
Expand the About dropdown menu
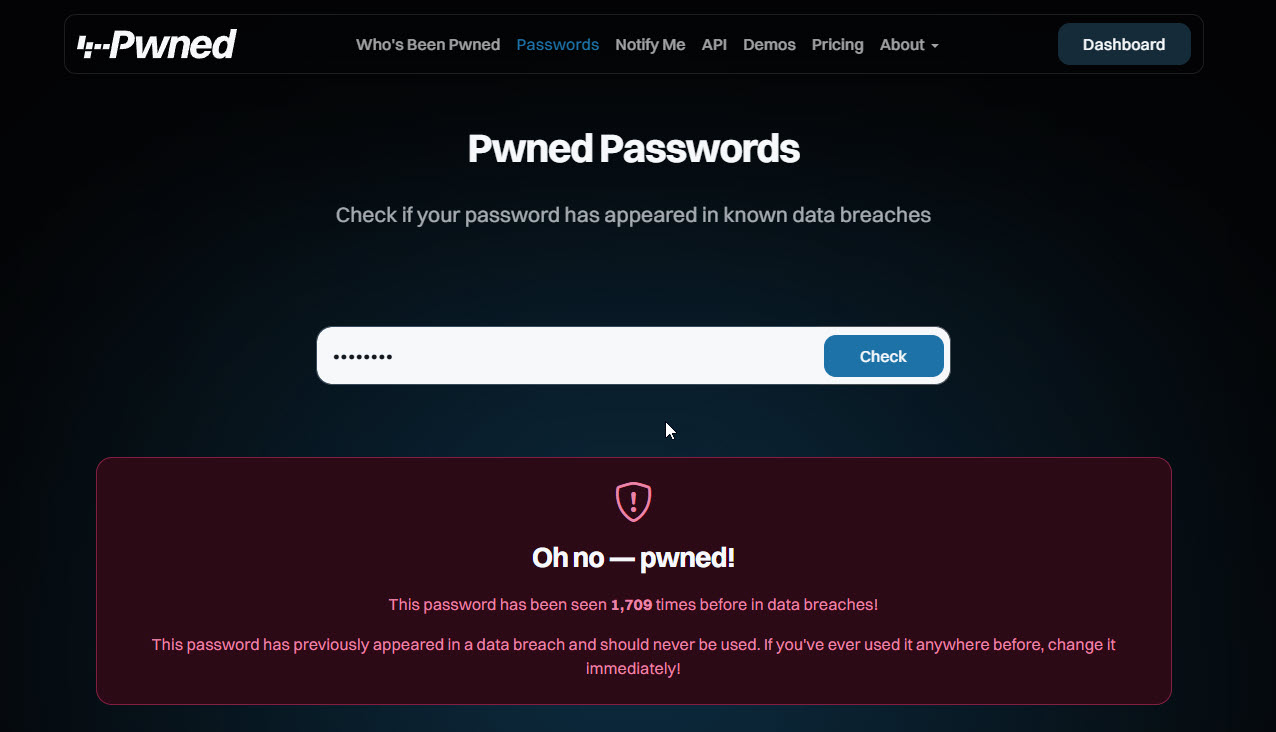coord(902,45)
